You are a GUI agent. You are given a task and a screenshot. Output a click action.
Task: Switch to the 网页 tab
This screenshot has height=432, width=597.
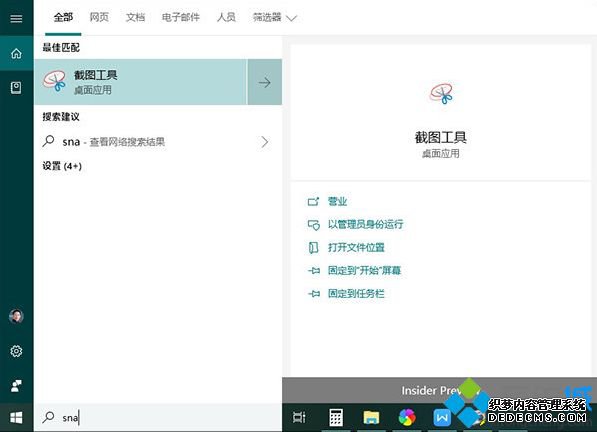(x=99, y=17)
